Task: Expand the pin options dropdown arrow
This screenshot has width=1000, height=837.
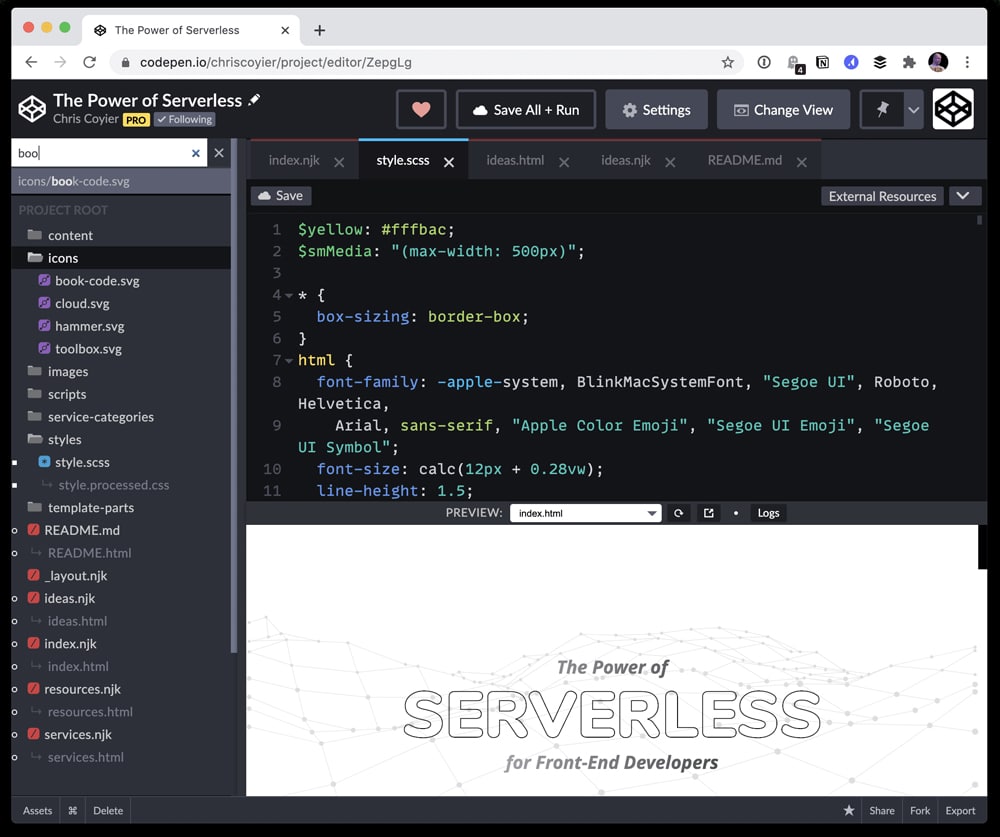Action: [x=913, y=110]
